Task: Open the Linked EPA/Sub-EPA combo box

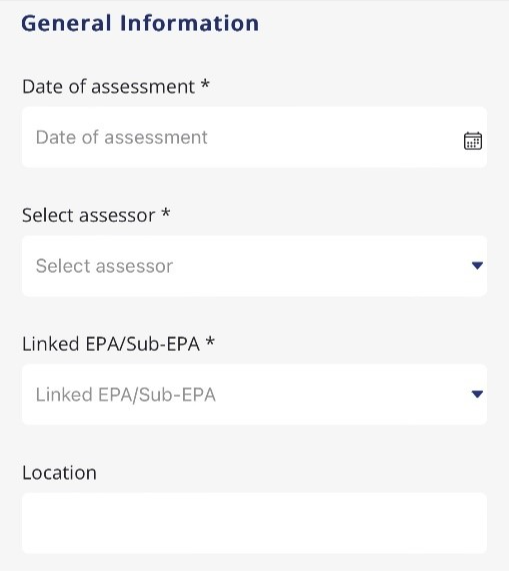Action: pyautogui.click(x=254, y=394)
